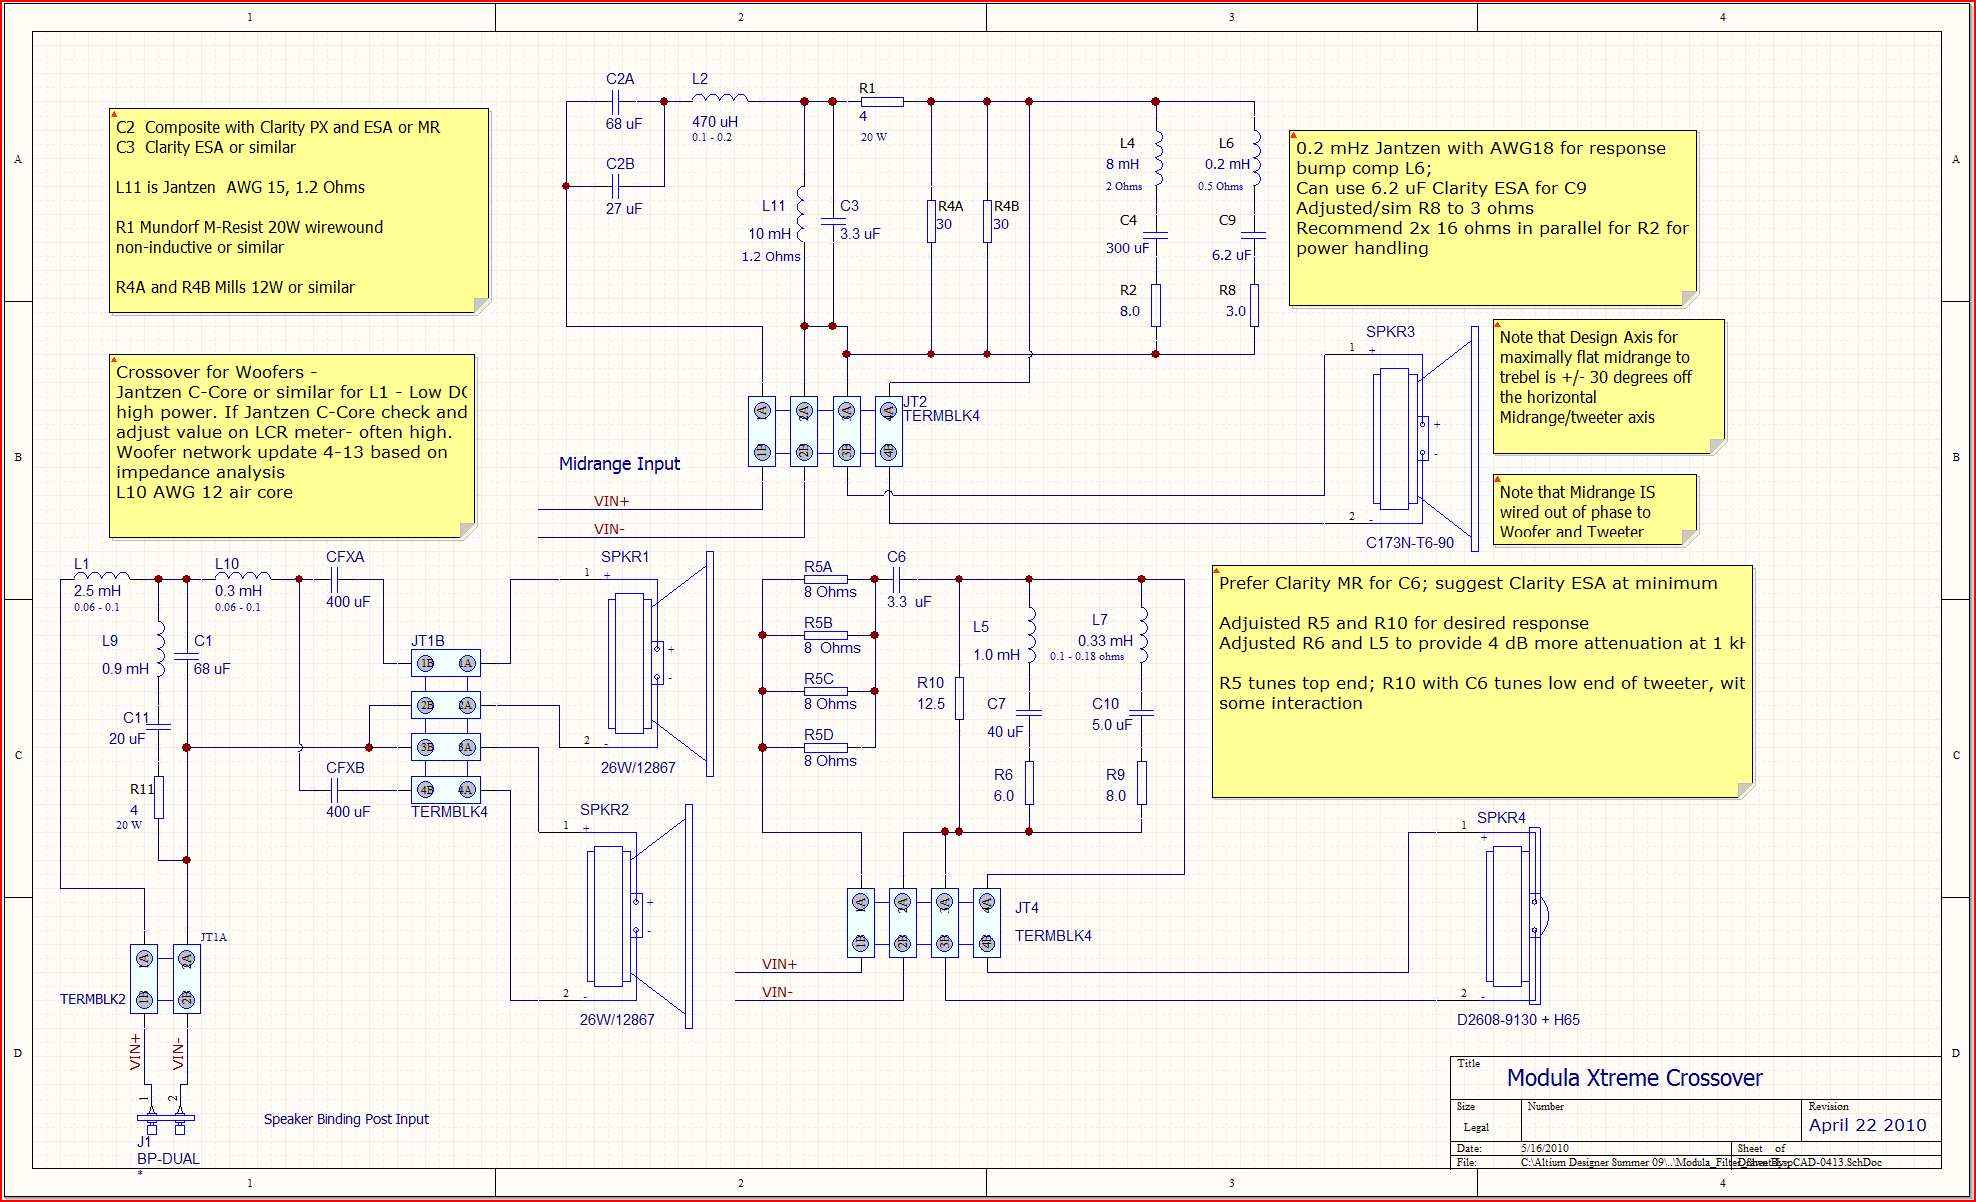Select the SPKR3 midrange speaker symbol
Image resolution: width=1976 pixels, height=1202 pixels.
coord(1426,439)
